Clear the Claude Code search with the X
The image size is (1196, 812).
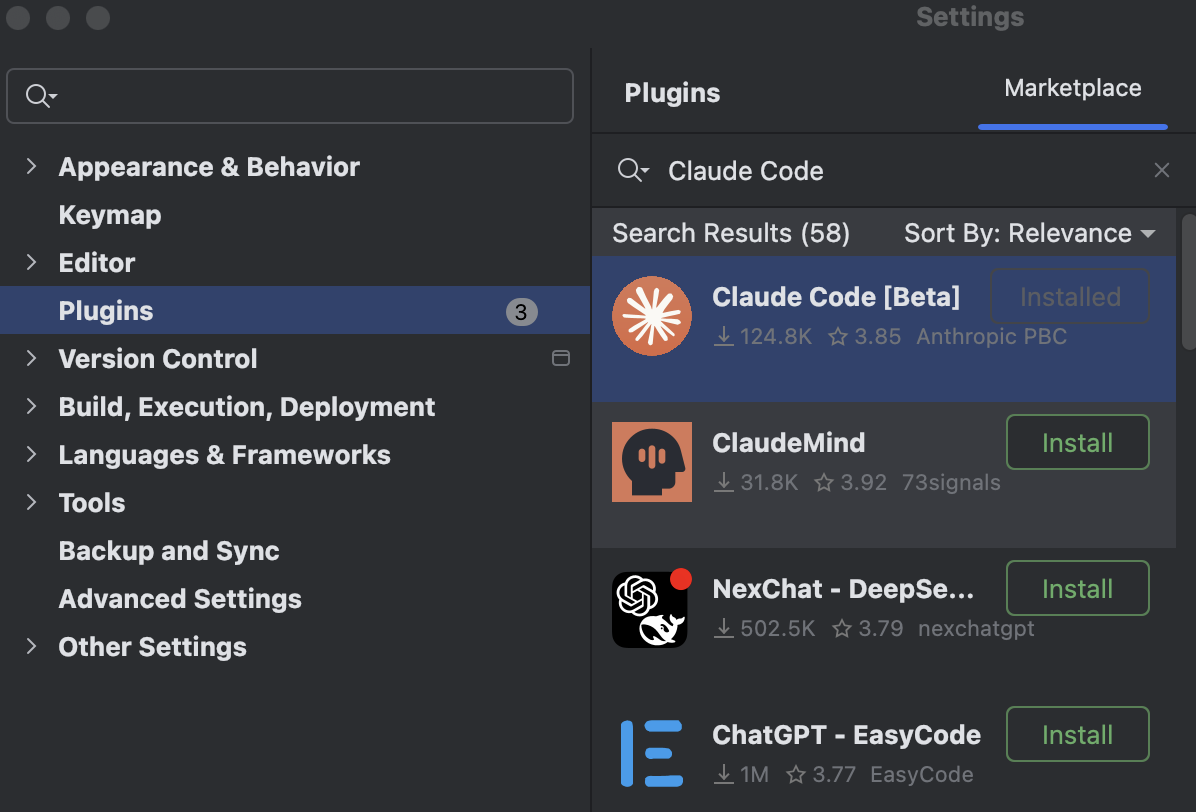pyautogui.click(x=1162, y=170)
